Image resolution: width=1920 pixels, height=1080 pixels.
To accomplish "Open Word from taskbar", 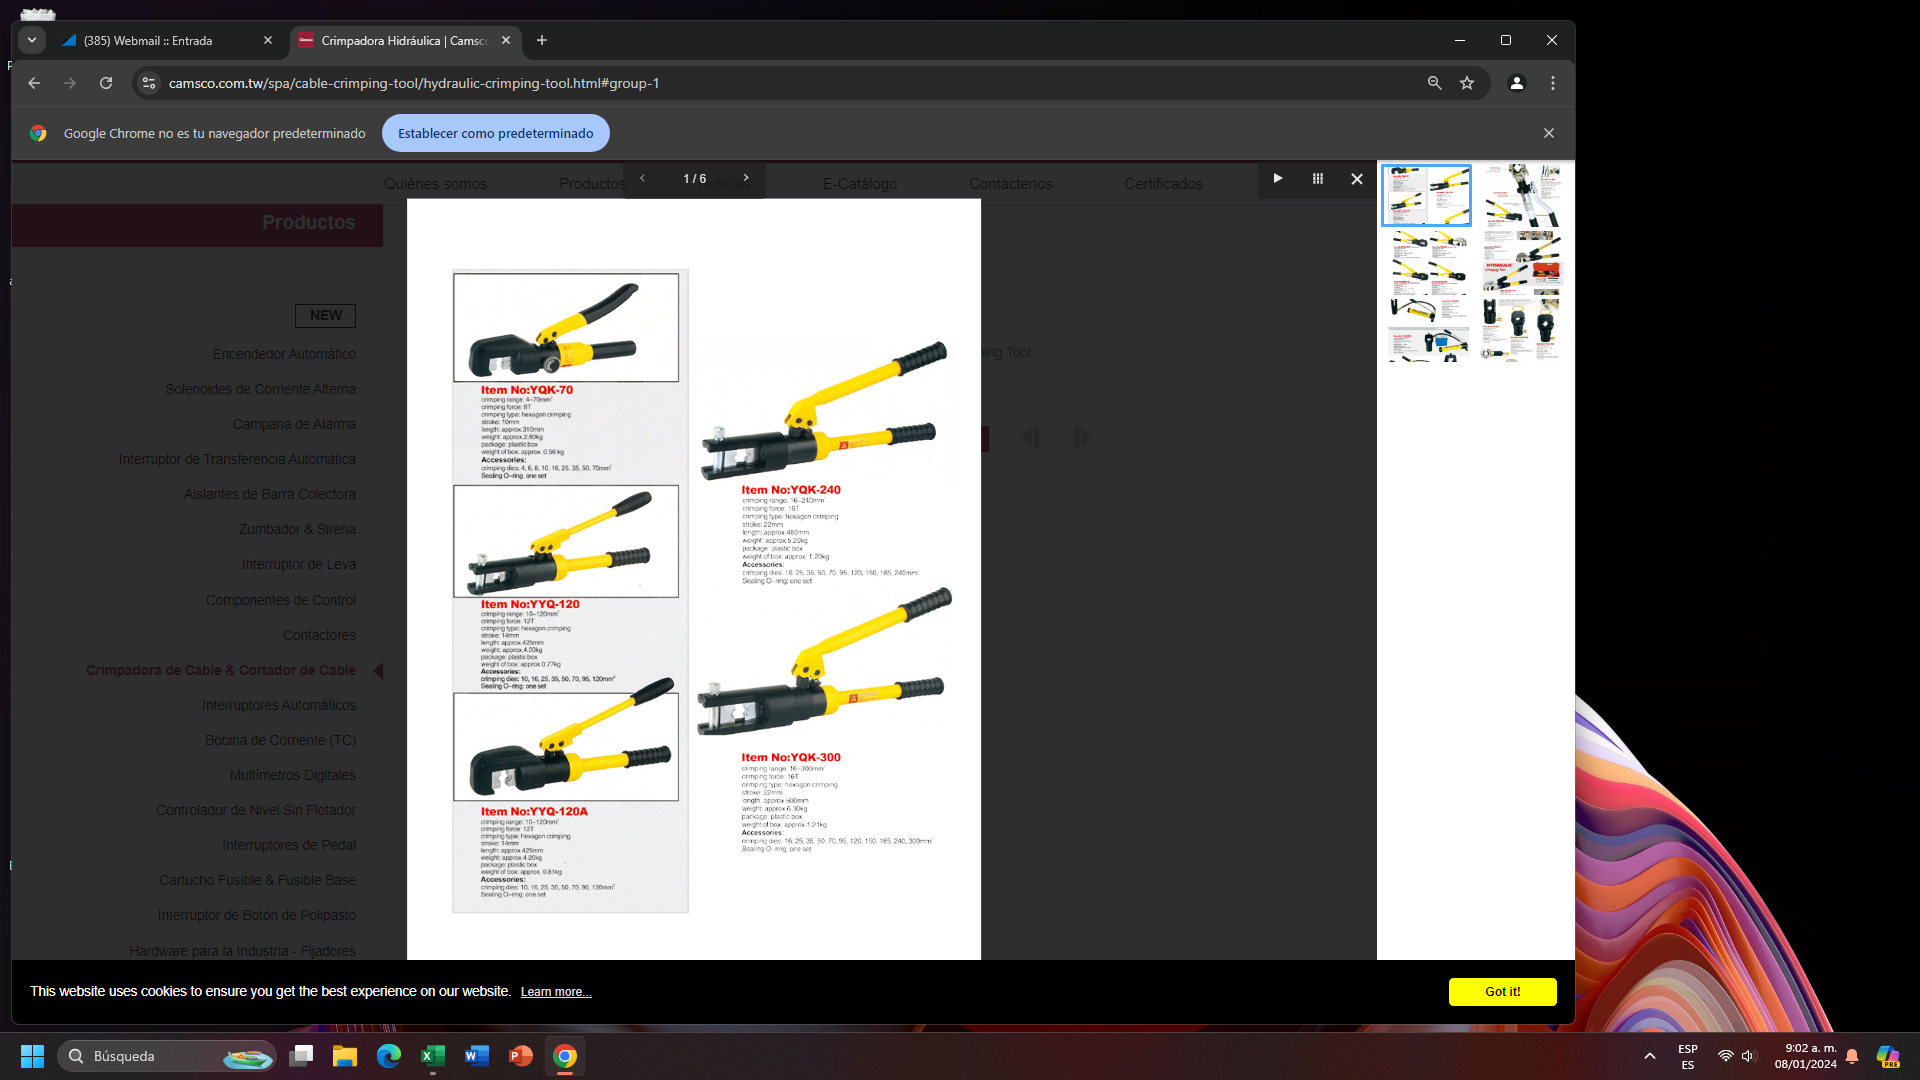I will 477,1056.
